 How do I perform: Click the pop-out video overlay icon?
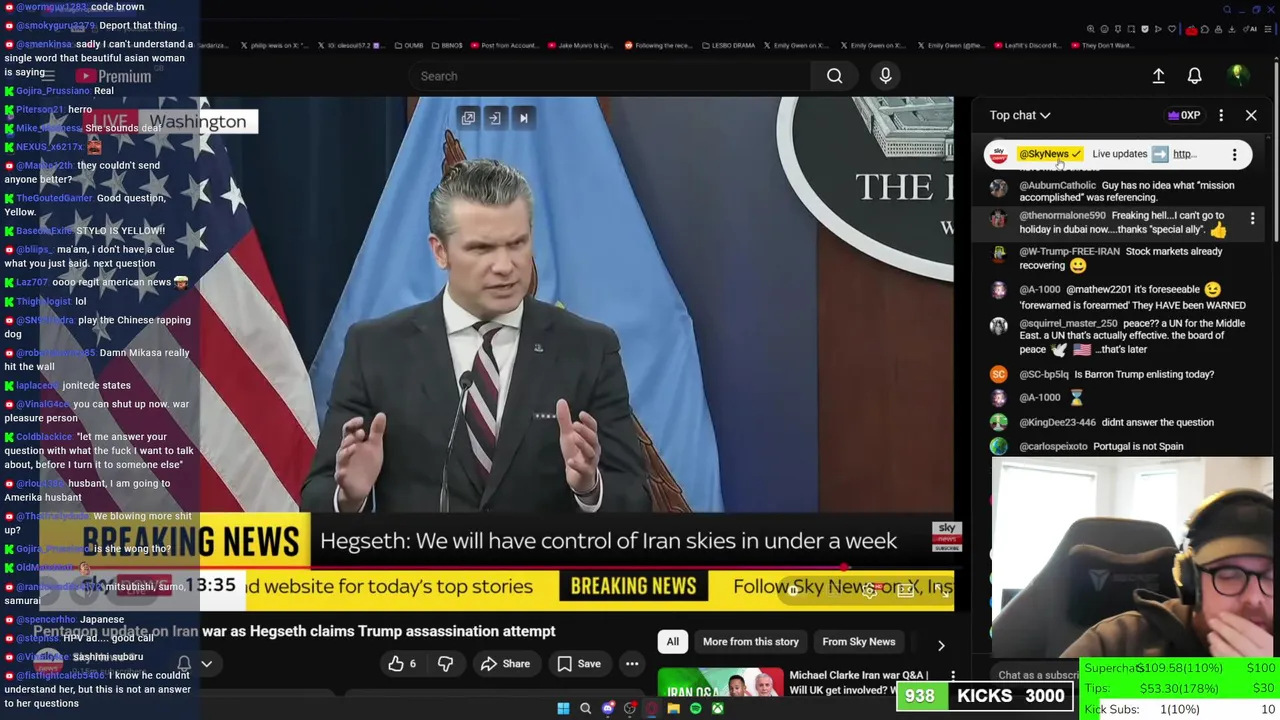pos(468,118)
